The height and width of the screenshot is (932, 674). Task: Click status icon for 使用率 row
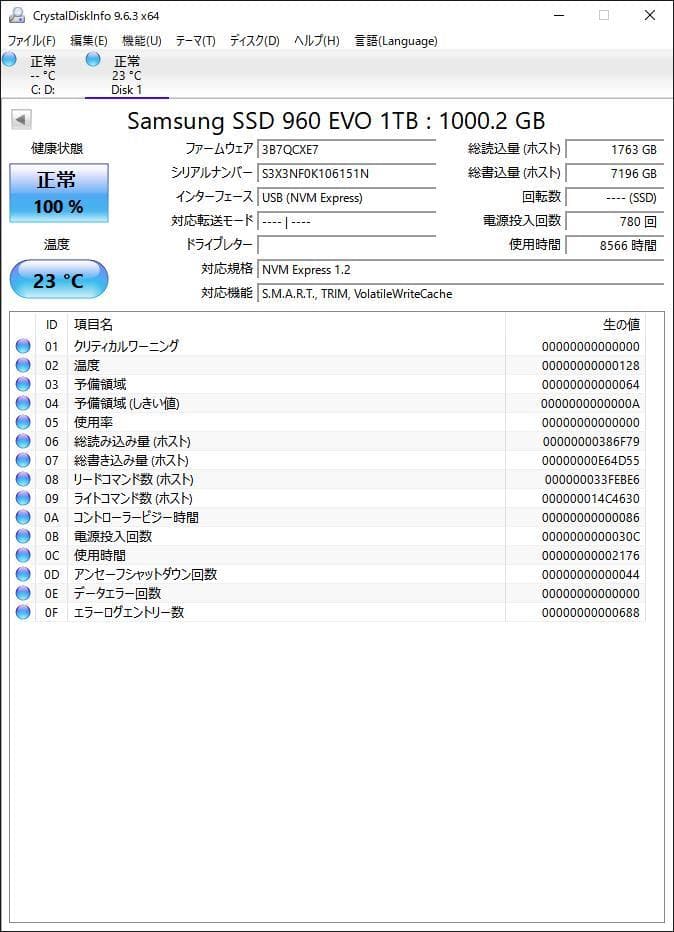23,422
